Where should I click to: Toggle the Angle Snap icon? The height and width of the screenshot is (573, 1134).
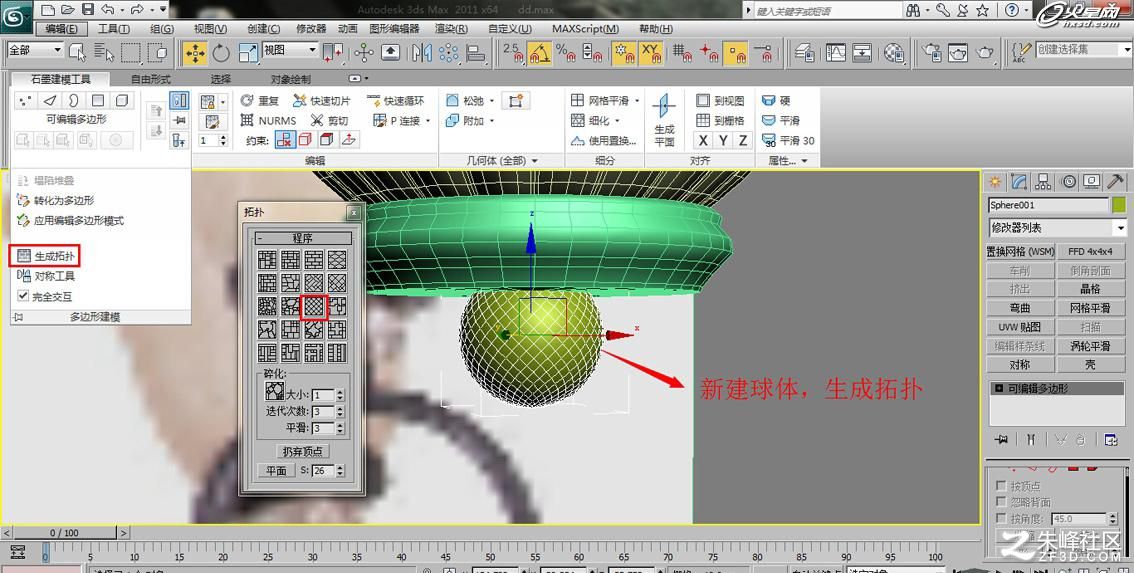coord(539,53)
